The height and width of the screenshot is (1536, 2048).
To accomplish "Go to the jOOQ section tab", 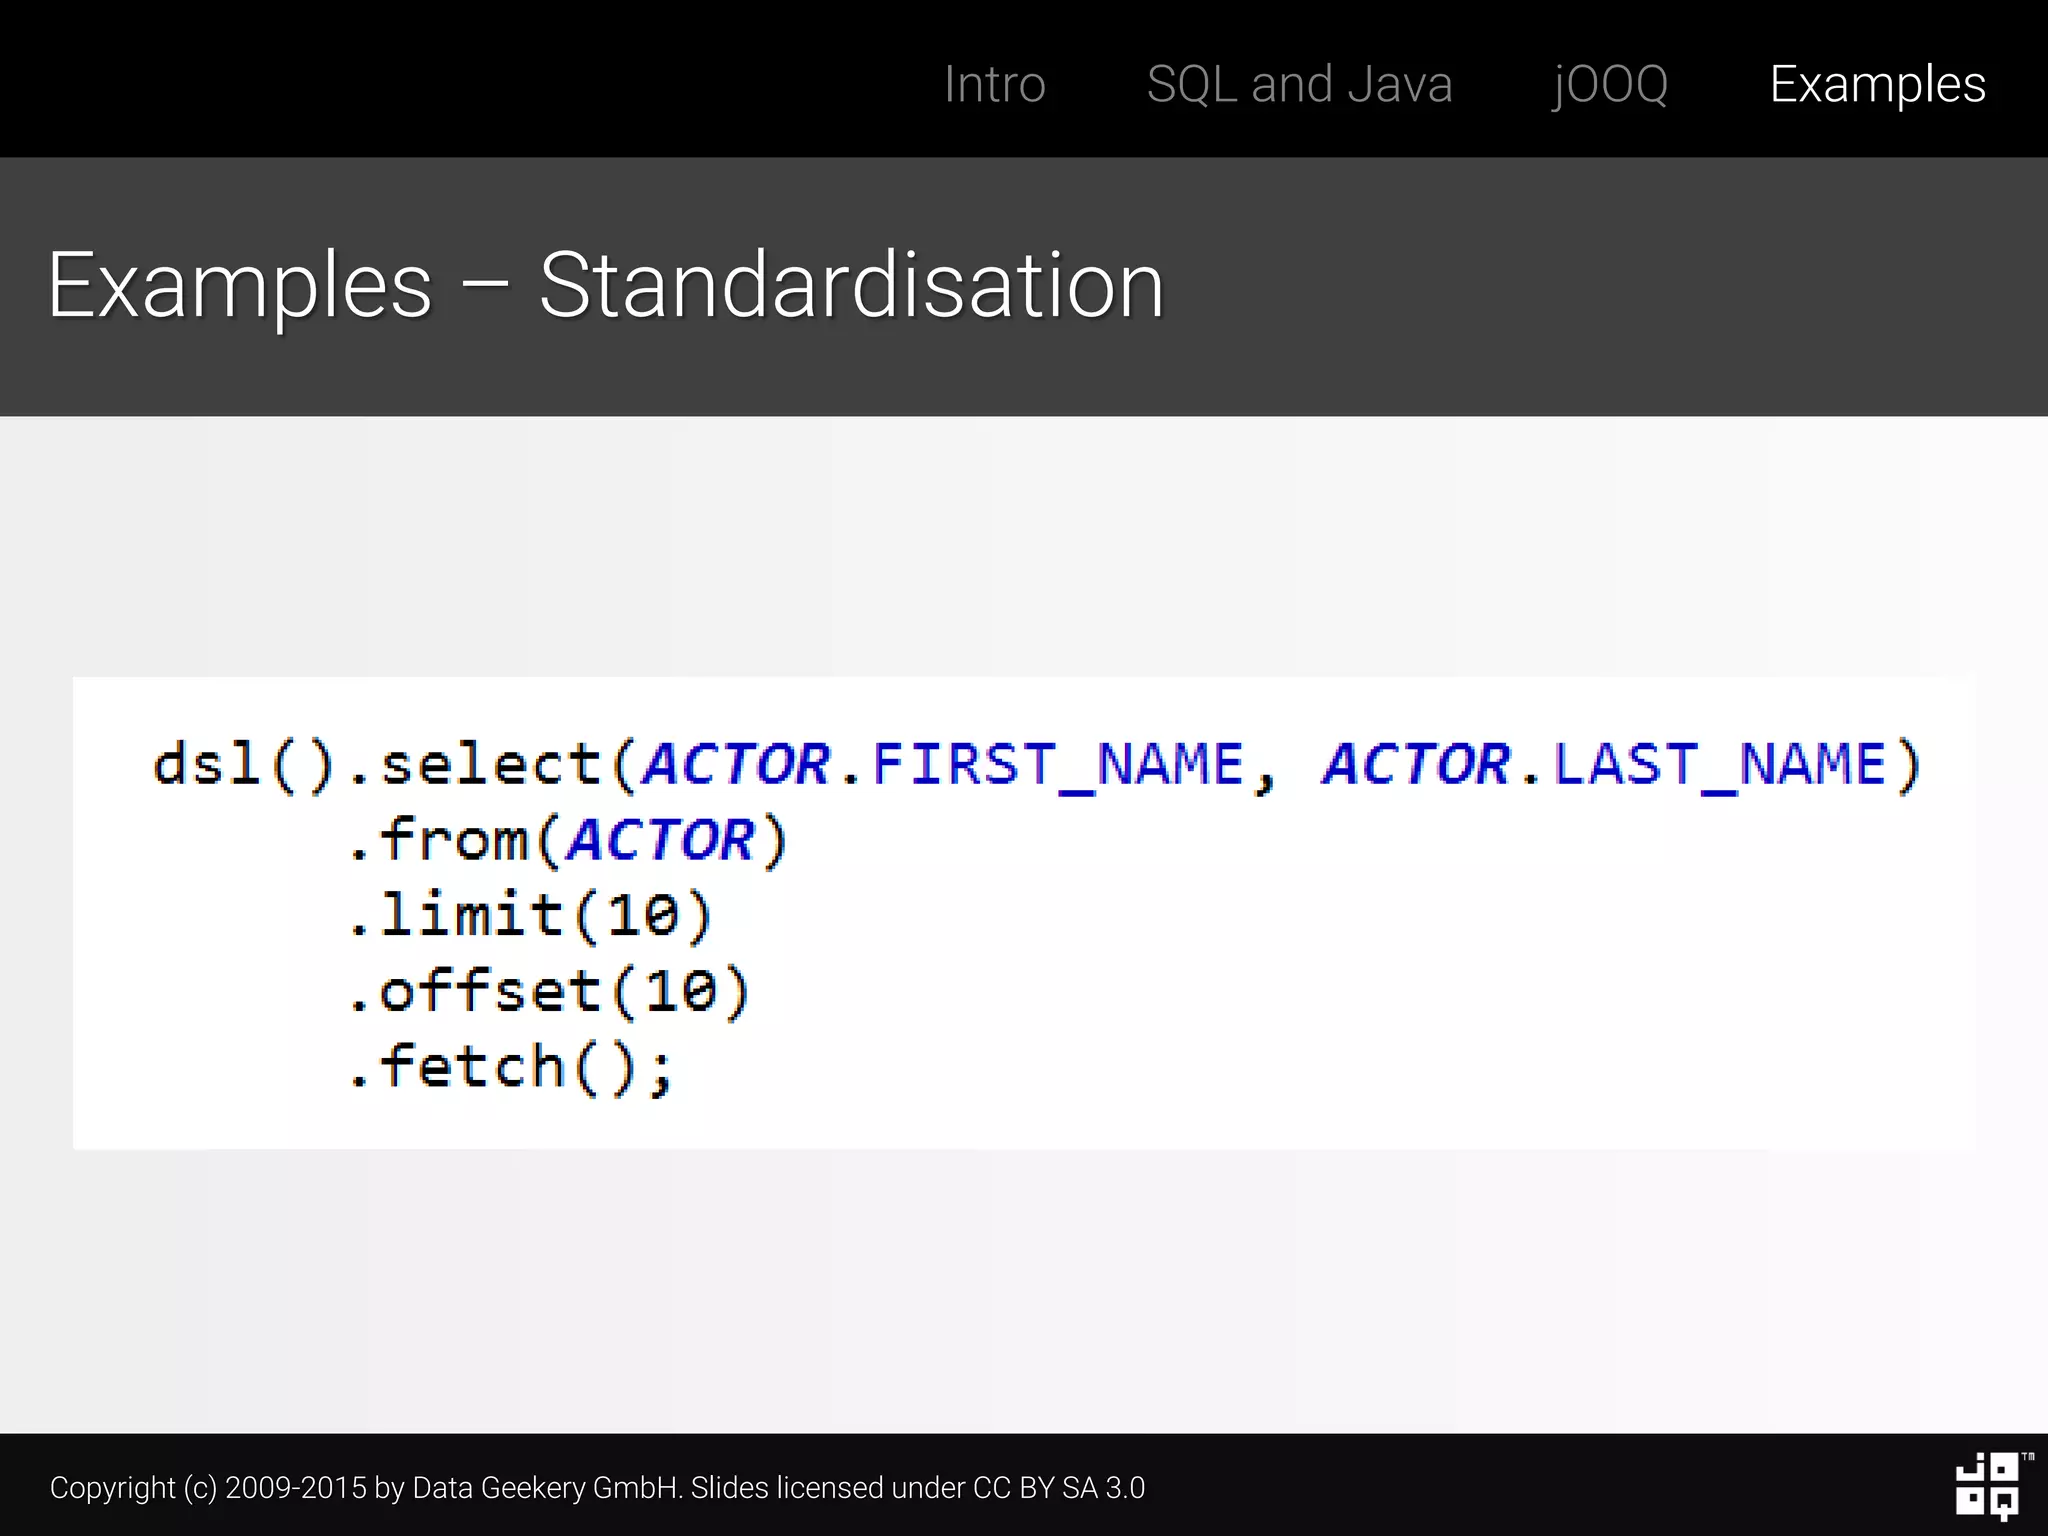I will tap(1610, 84).
